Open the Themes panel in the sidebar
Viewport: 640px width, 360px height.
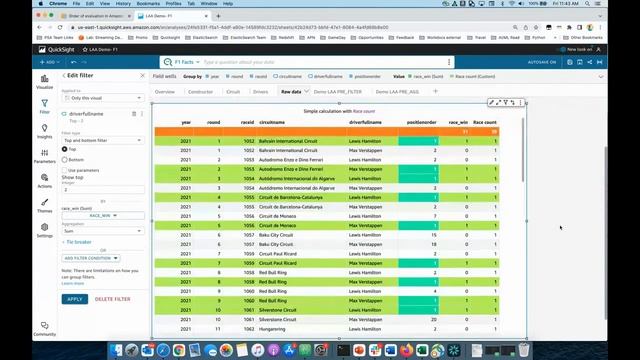tap(44, 206)
